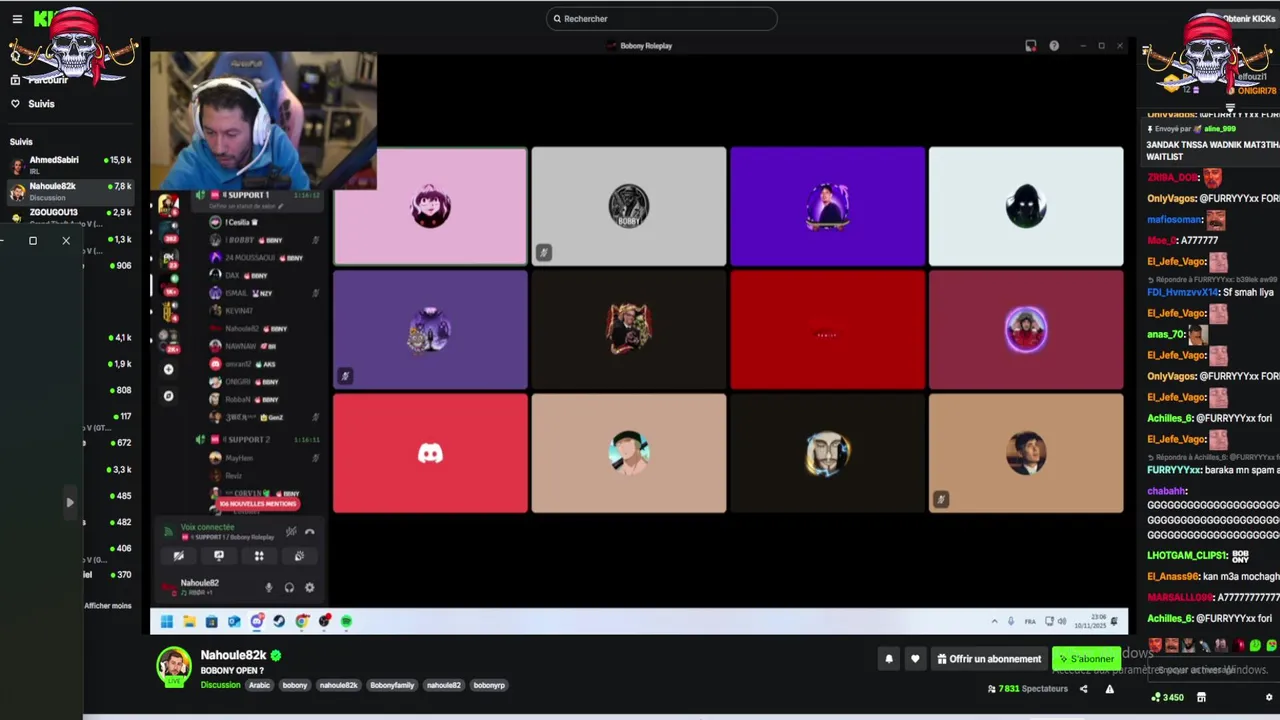1280x720 pixels.
Task: Click the Rechercher search field
Action: pos(662,19)
